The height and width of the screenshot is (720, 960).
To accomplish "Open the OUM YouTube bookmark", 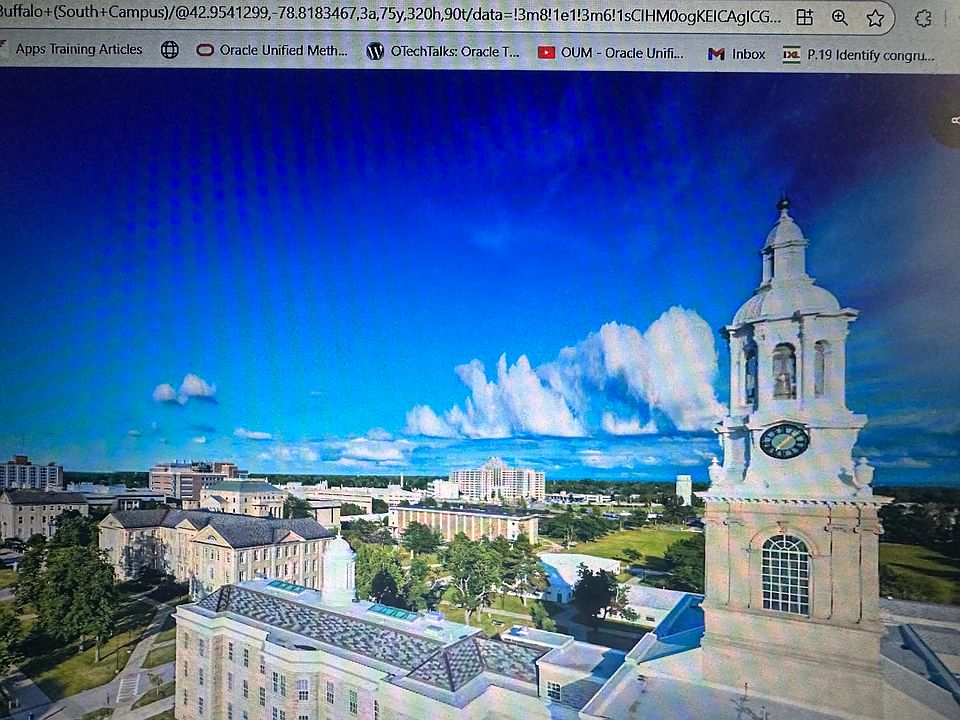I will 611,52.
